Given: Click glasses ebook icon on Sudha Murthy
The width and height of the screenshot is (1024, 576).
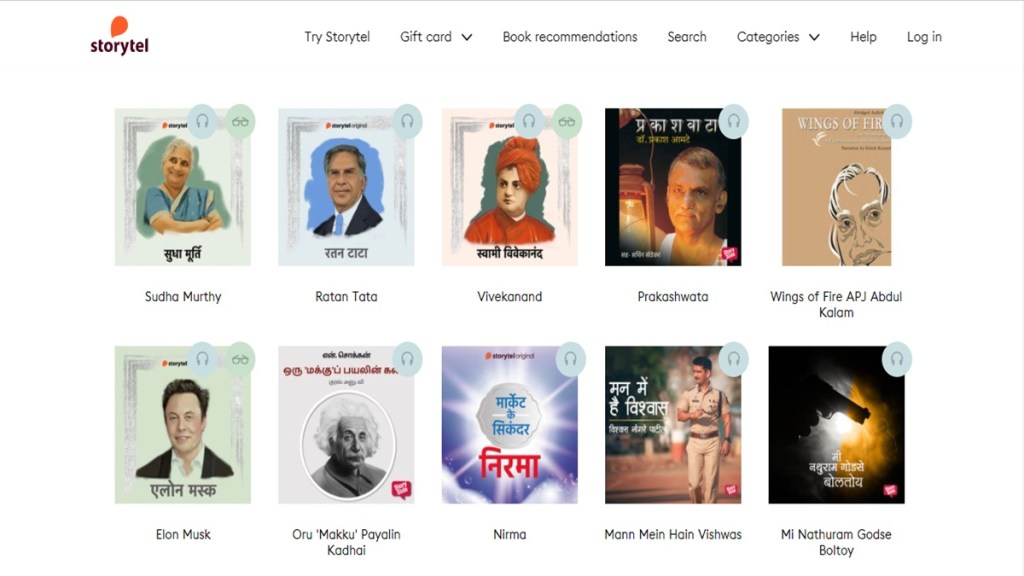Looking at the screenshot, I should pos(240,121).
